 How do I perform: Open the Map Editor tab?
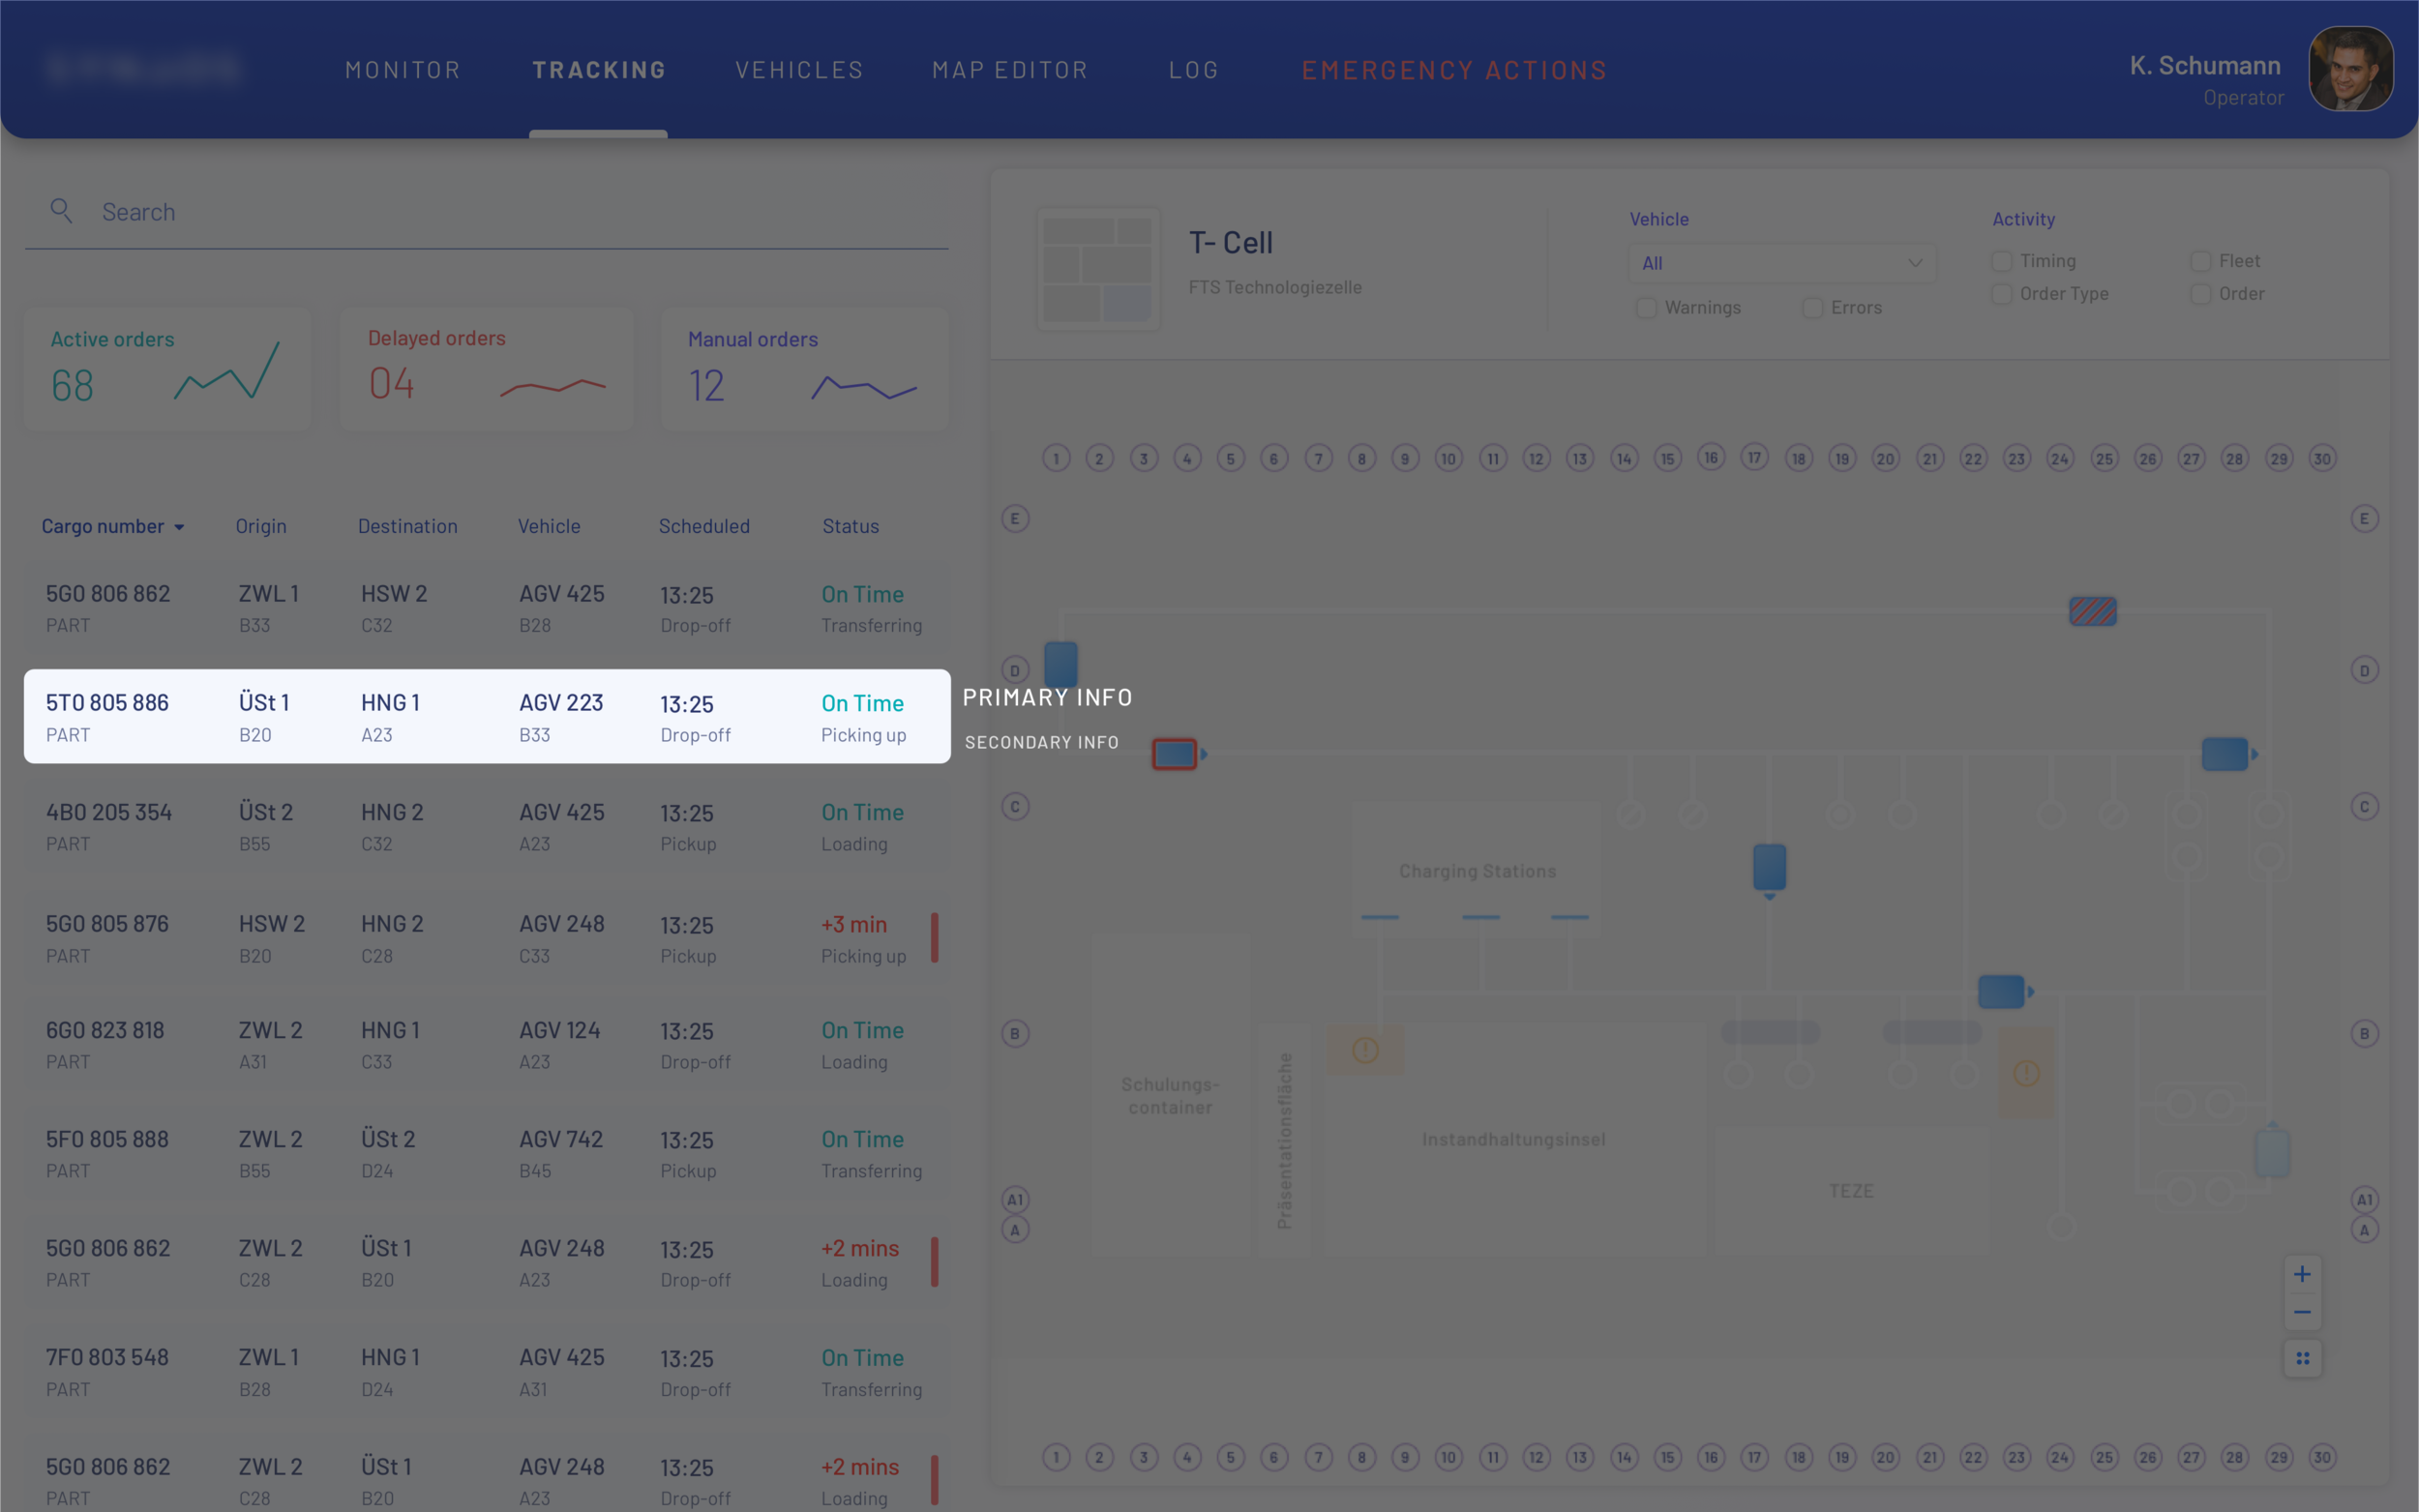pyautogui.click(x=1010, y=70)
